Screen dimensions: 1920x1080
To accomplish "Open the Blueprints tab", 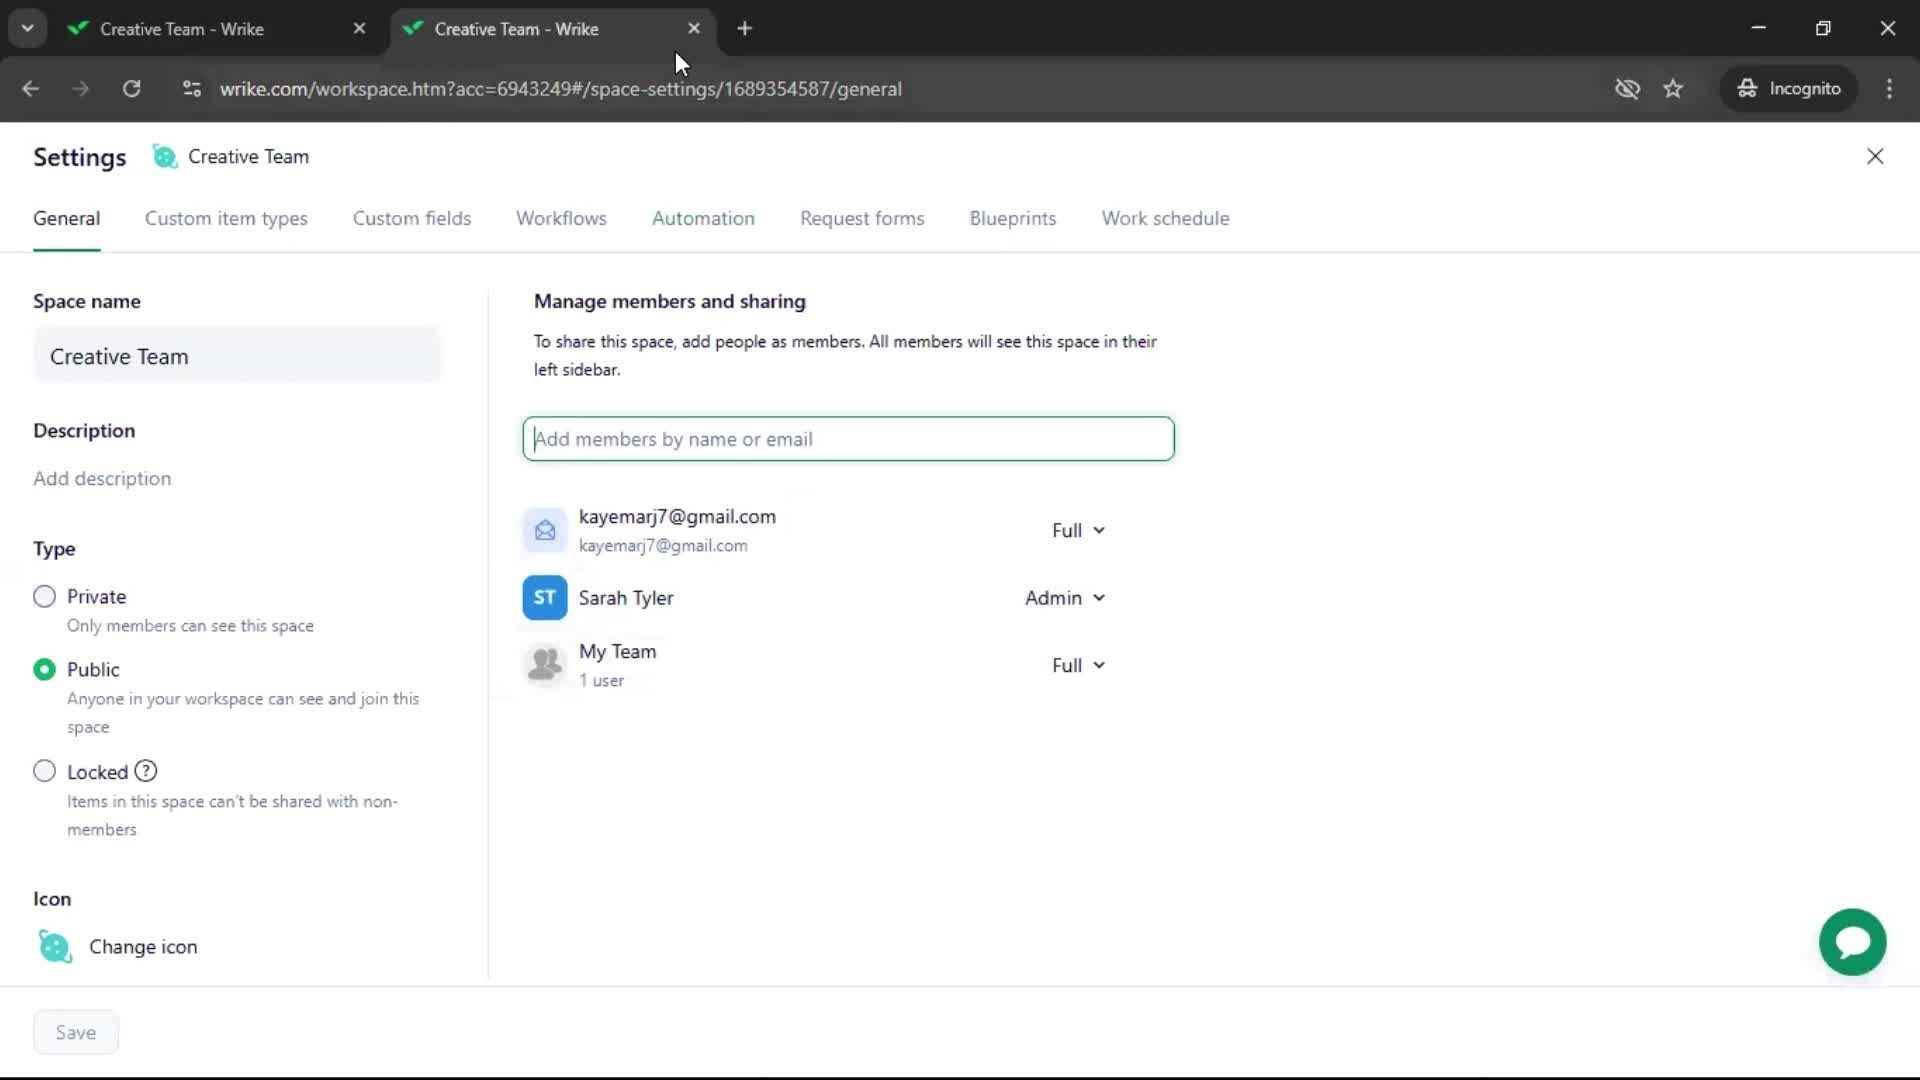I will [1012, 219].
